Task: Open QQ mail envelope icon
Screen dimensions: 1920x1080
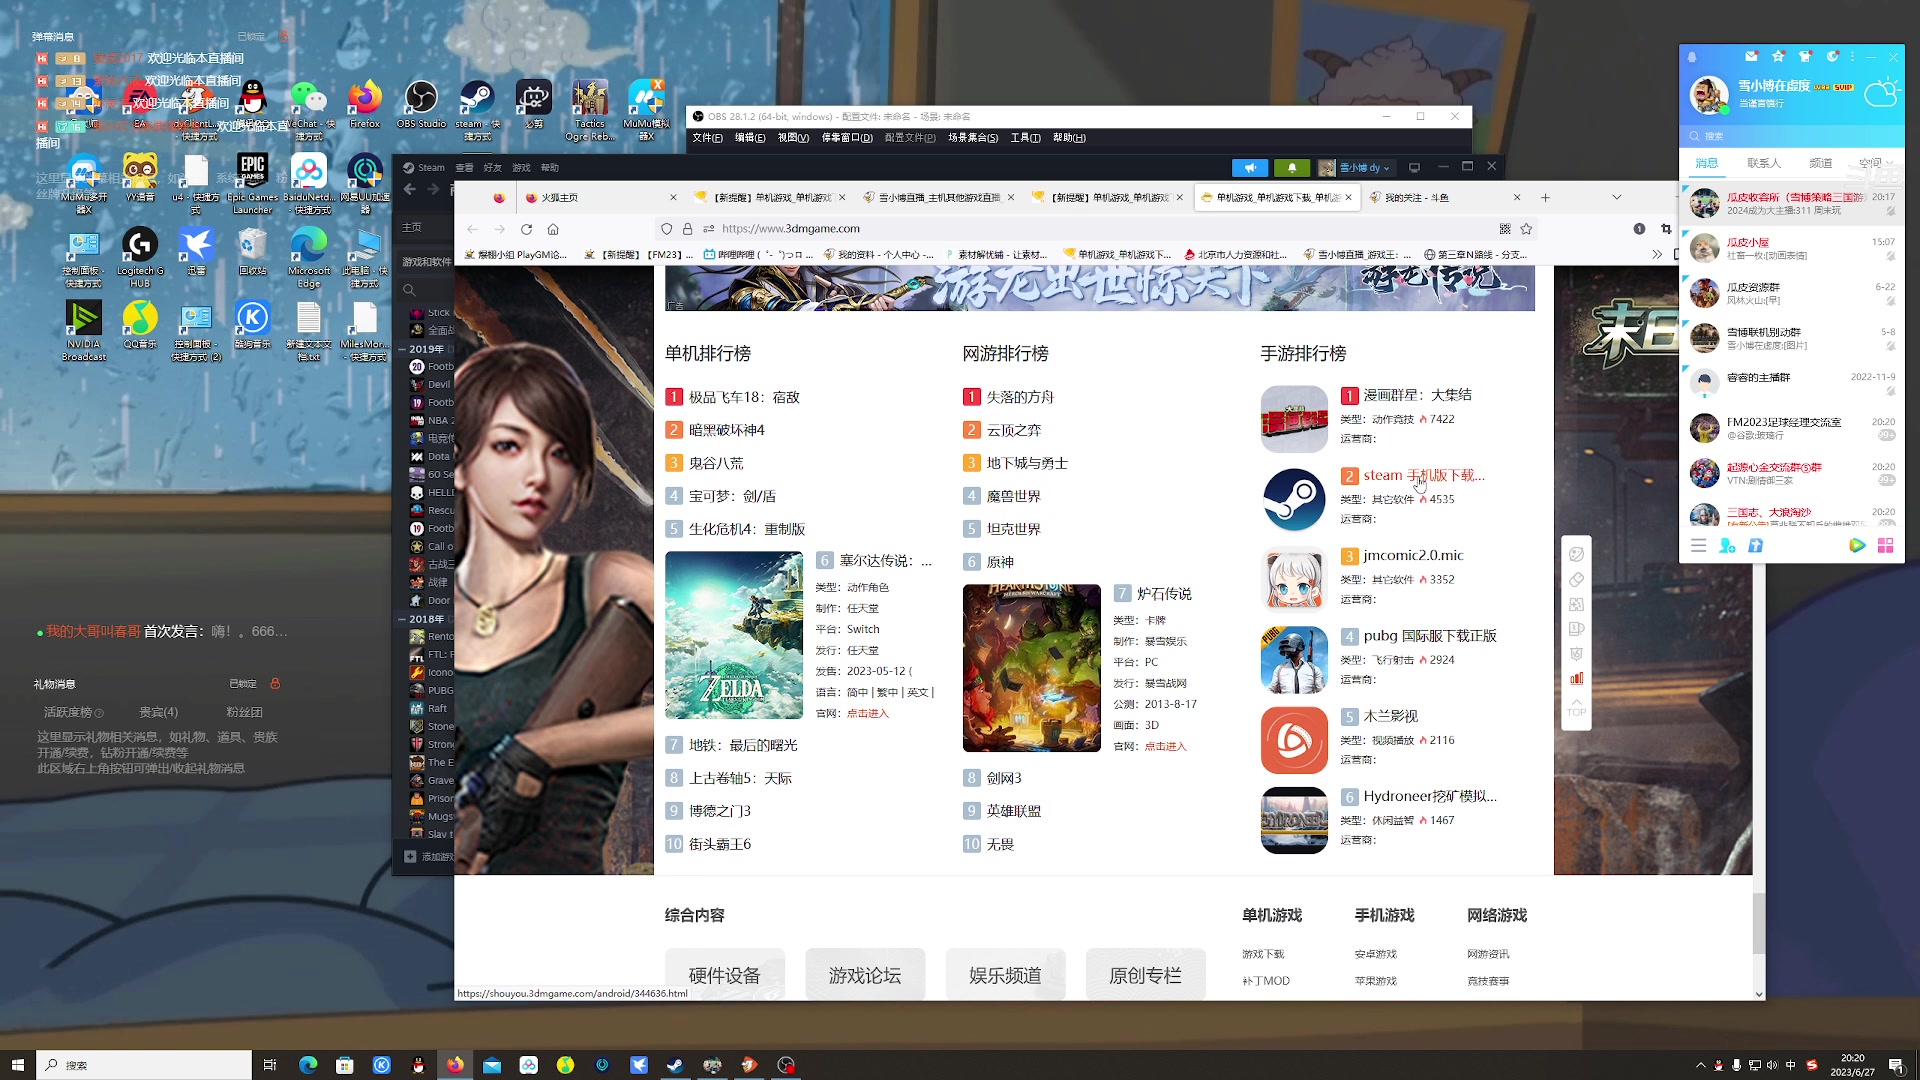Action: (1751, 57)
